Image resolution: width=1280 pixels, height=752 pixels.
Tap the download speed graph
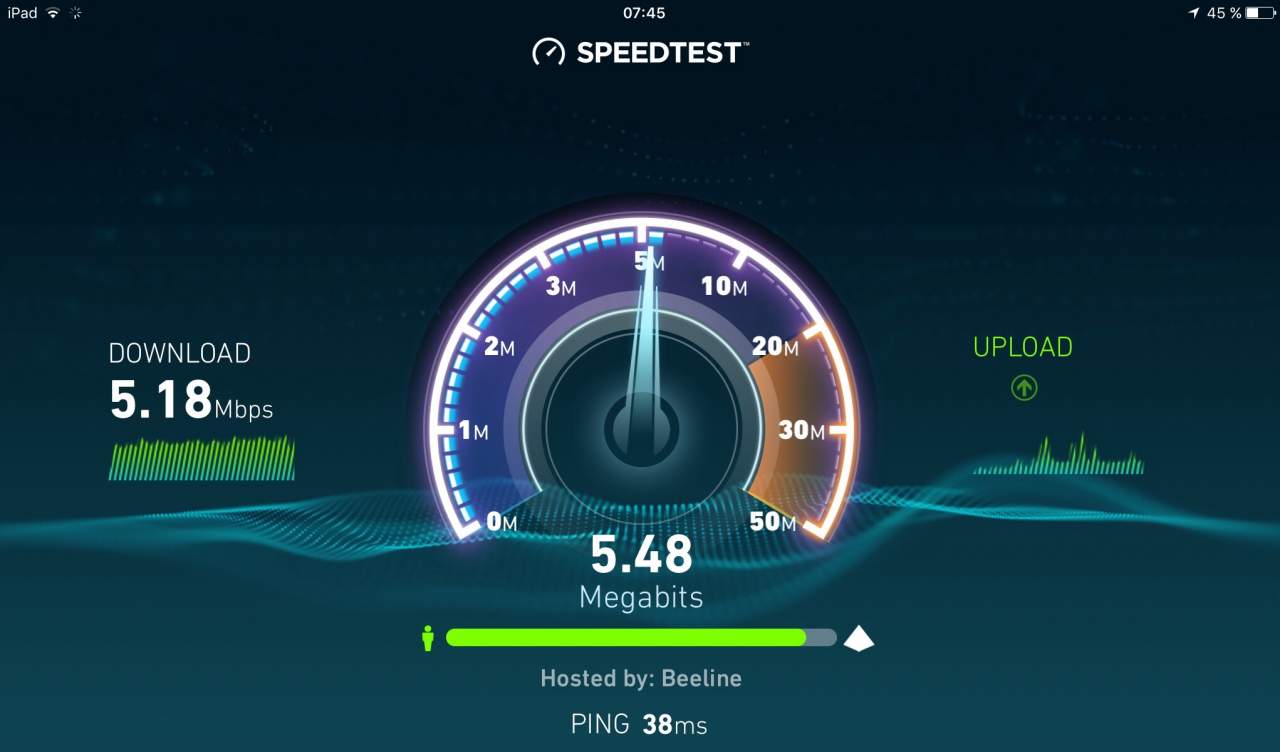pos(202,458)
